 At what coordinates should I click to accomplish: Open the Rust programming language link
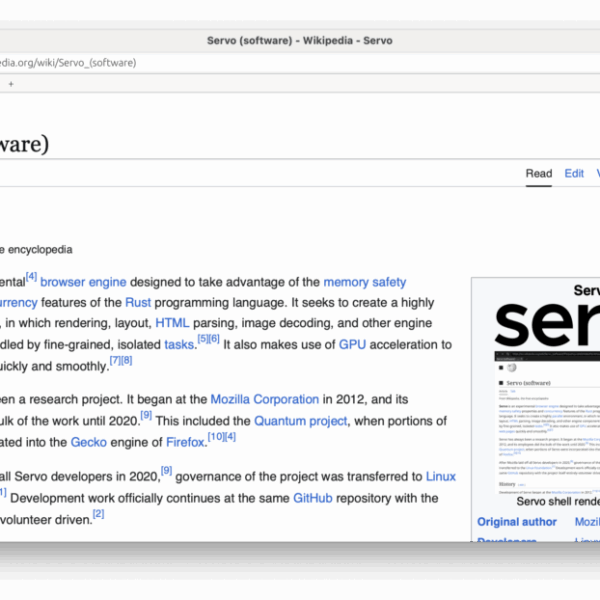click(x=138, y=303)
